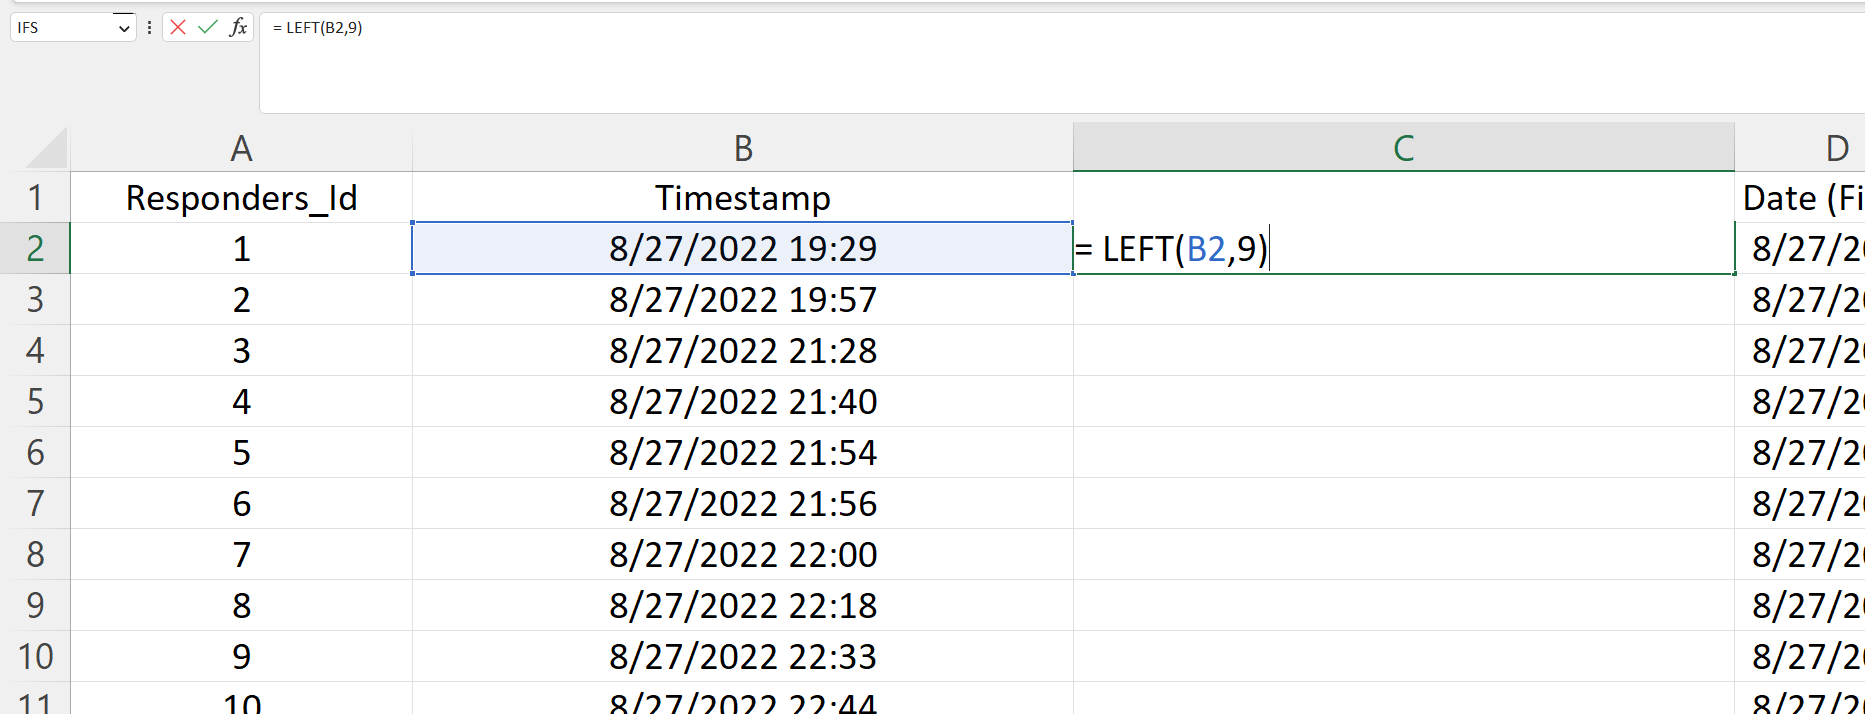Open the Name Box dropdown arrow
Image resolution: width=1865 pixels, height=714 pixels.
pos(124,27)
